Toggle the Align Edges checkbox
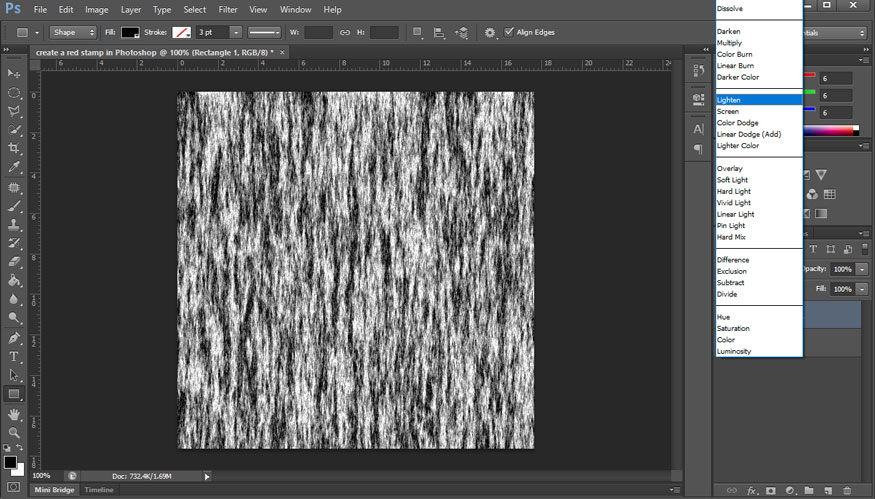This screenshot has width=875, height=499. click(509, 32)
